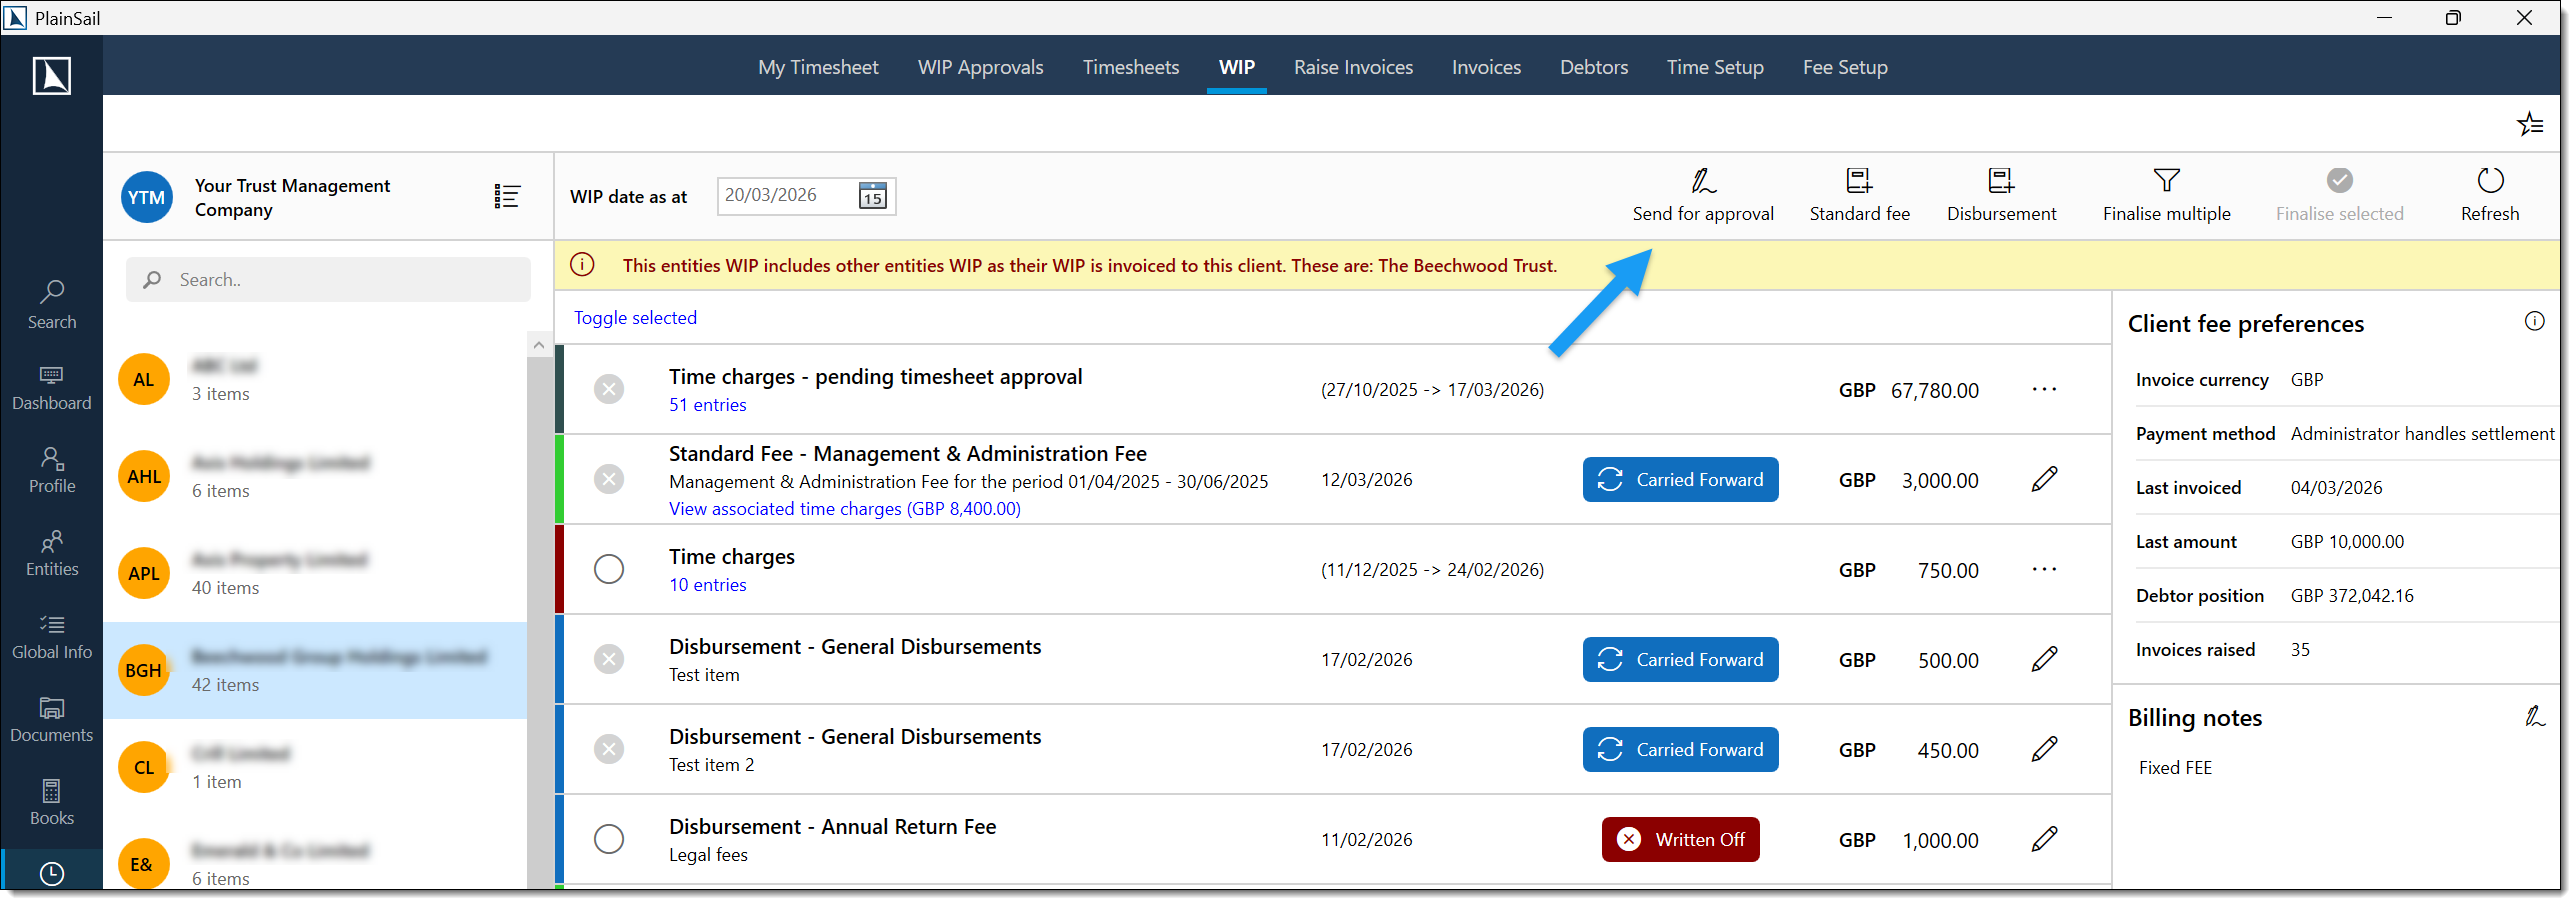Open more options for pending timesheet charges

coord(2044,389)
